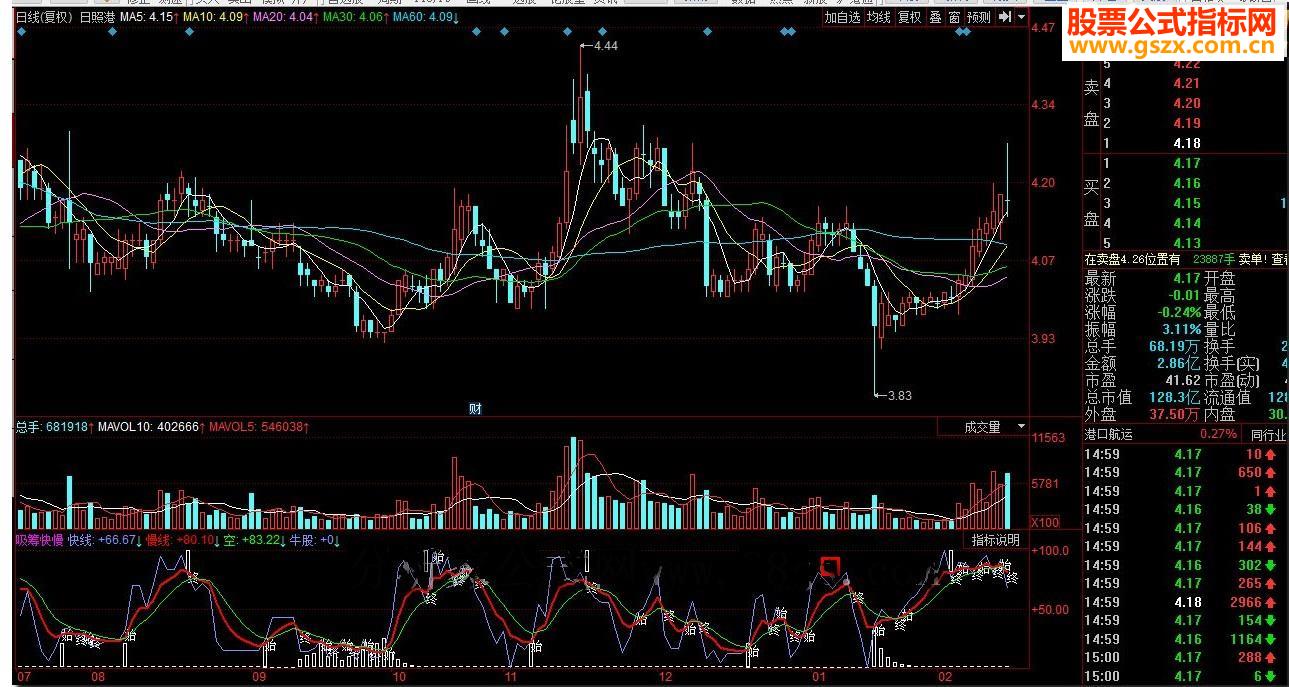
Task: Click the 在卖盘4.26位置有 alert message
Action: tap(1131, 260)
